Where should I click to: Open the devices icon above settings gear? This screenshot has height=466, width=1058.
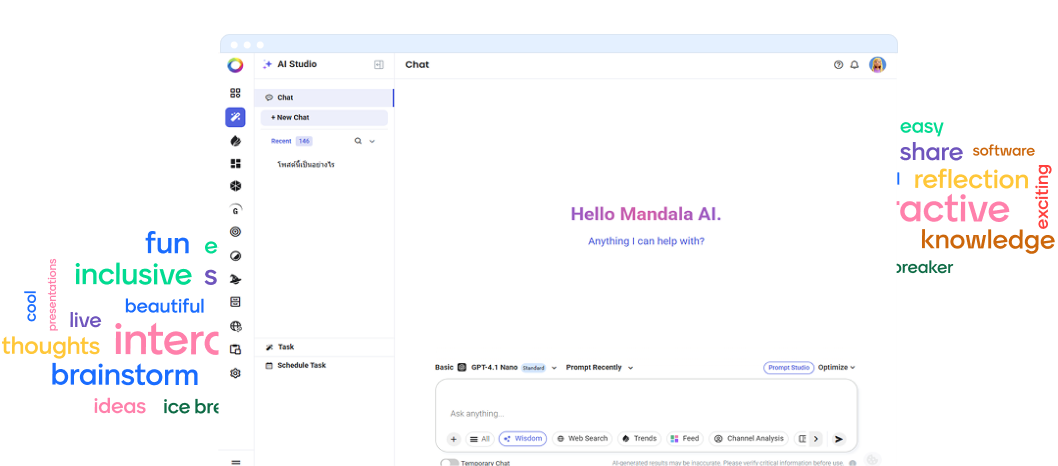tap(235, 349)
